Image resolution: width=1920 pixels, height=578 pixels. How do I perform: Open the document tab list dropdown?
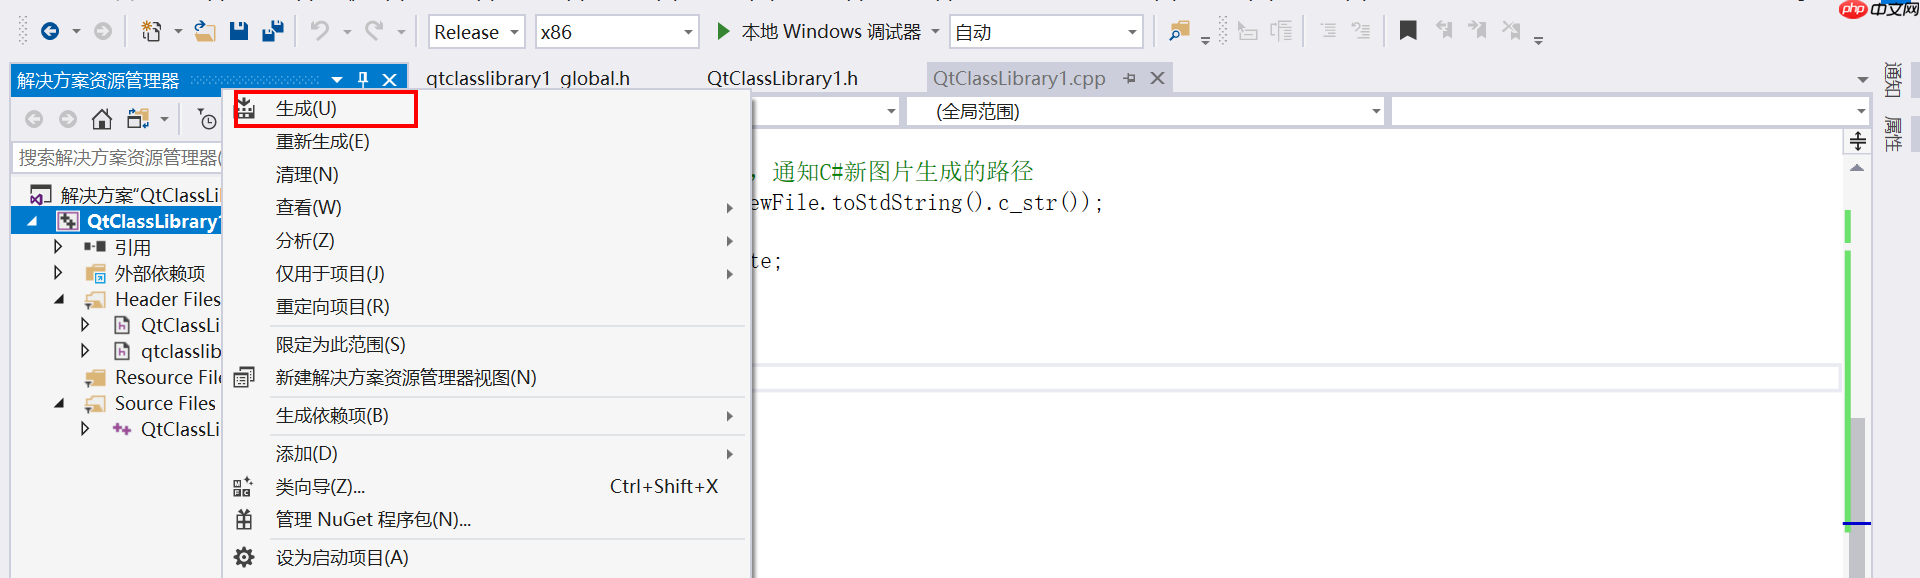coord(1862,79)
